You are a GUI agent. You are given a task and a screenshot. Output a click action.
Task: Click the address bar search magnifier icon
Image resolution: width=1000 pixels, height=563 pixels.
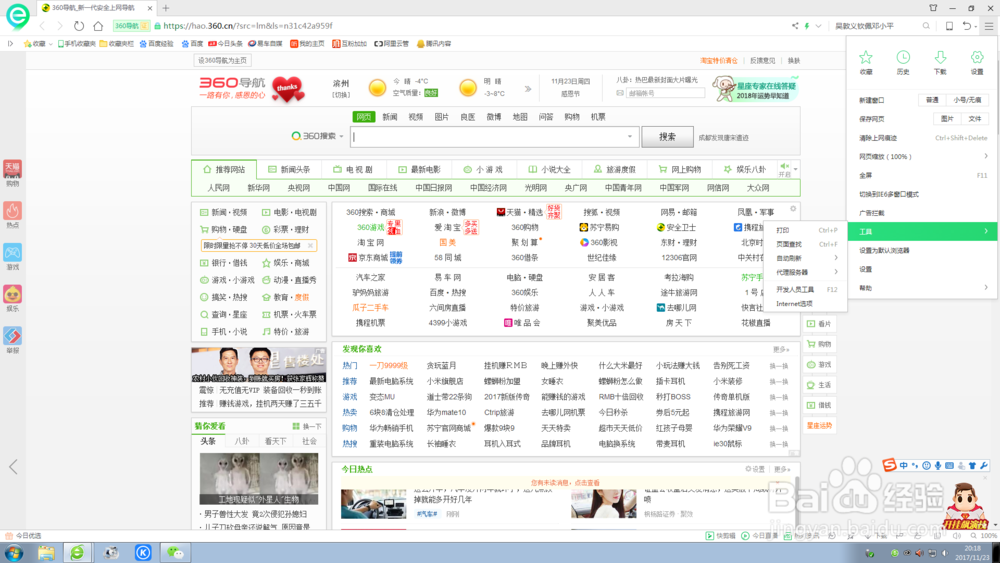[x=926, y=26]
